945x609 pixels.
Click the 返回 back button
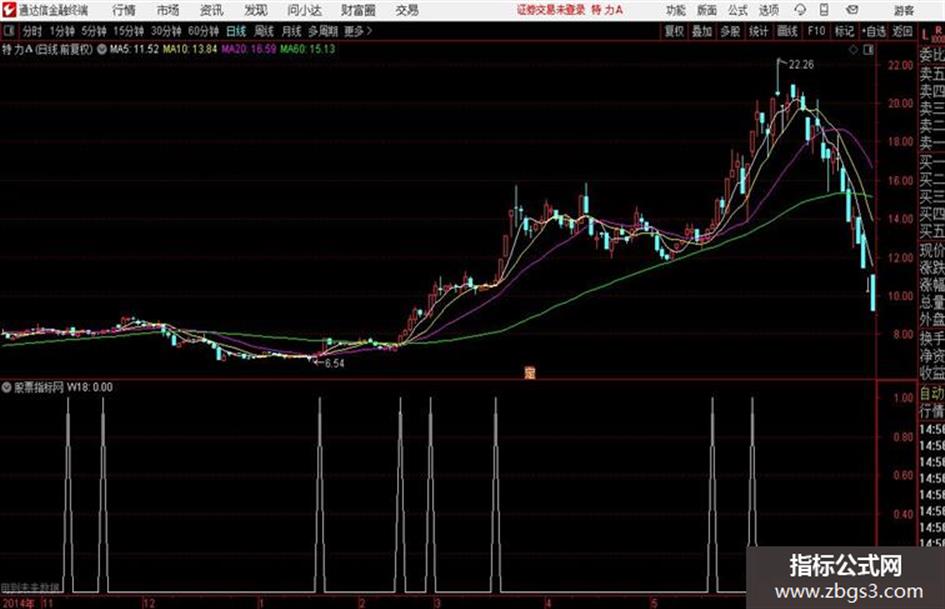(902, 31)
